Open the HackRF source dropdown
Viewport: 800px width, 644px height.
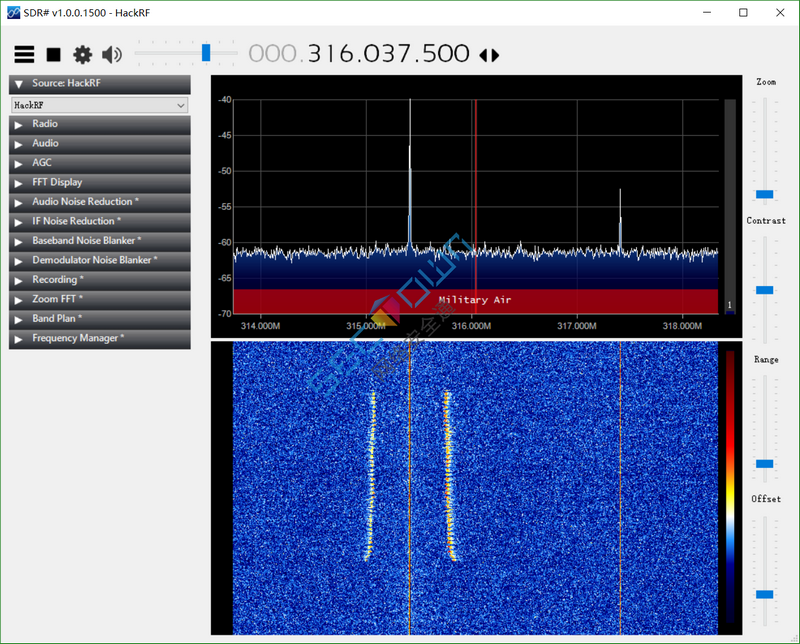coord(100,105)
